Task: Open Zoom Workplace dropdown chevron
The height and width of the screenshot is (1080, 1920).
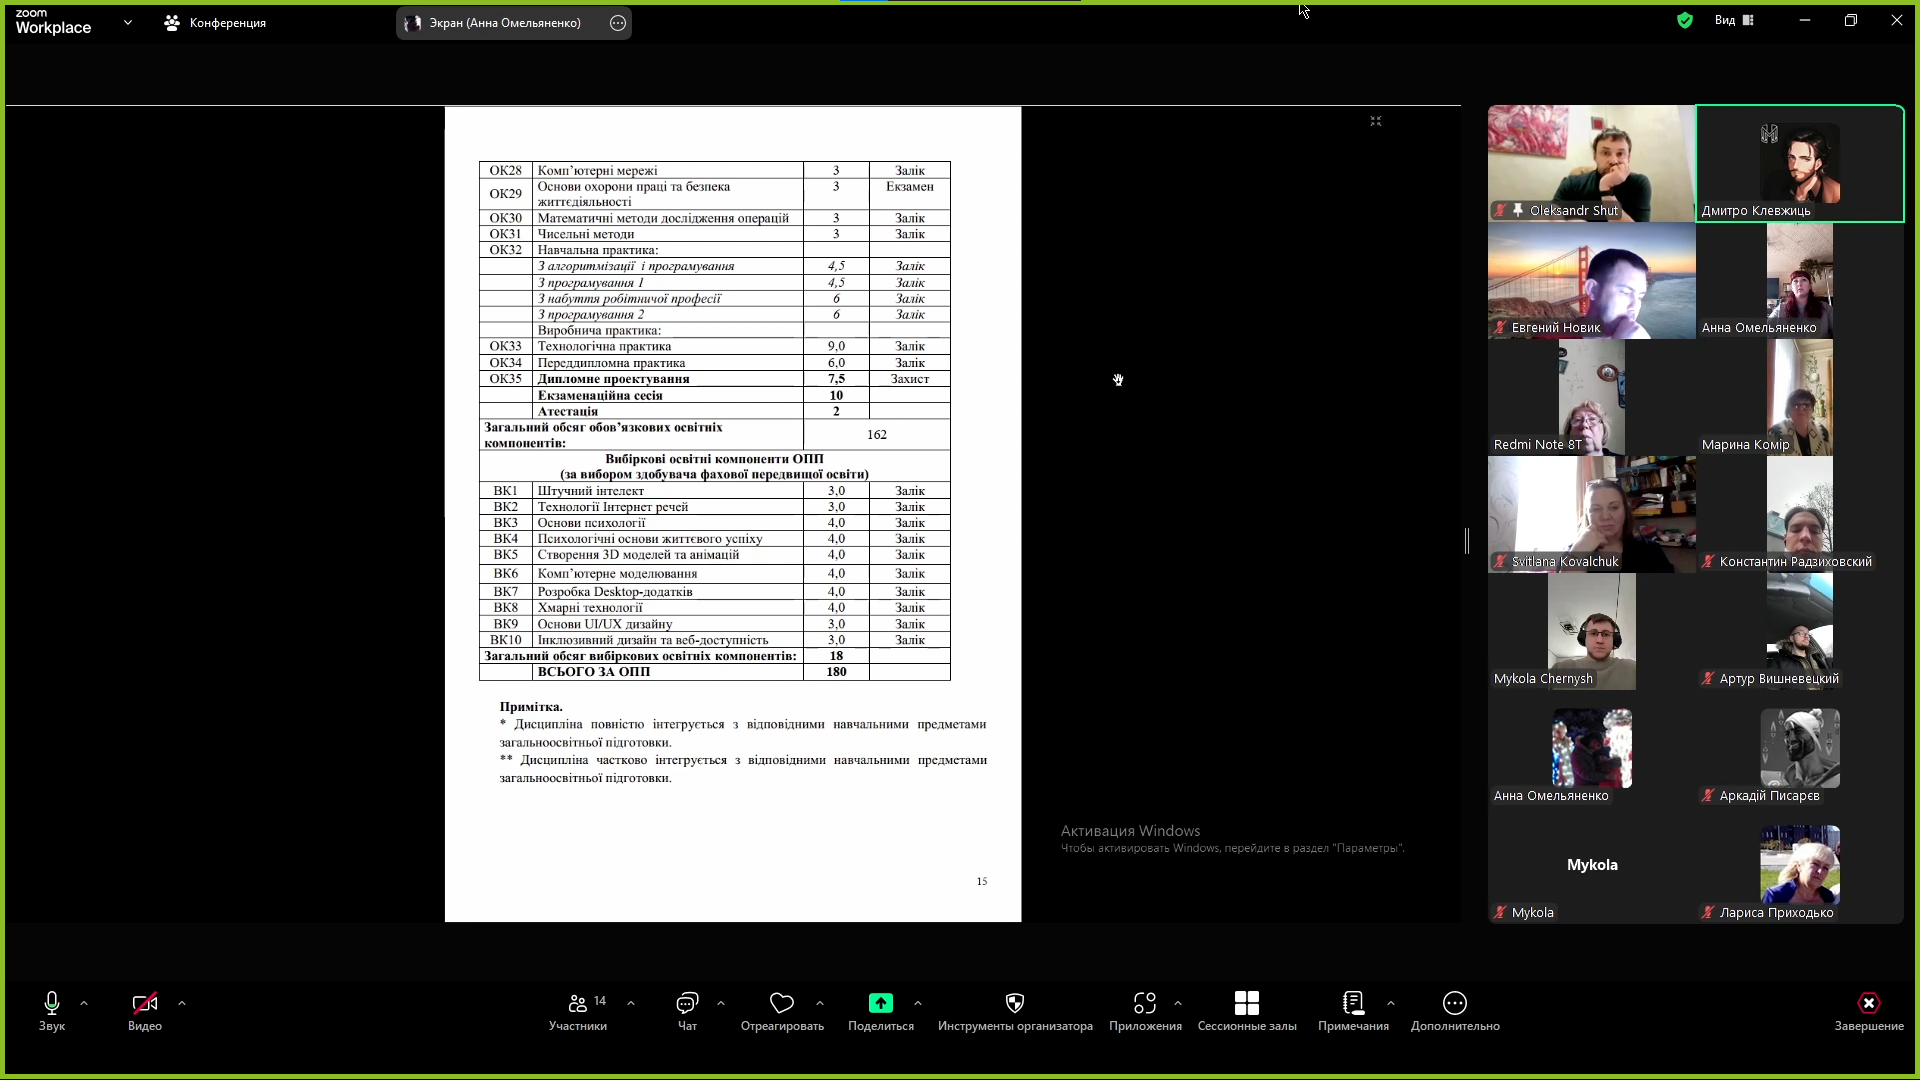Action: point(128,22)
